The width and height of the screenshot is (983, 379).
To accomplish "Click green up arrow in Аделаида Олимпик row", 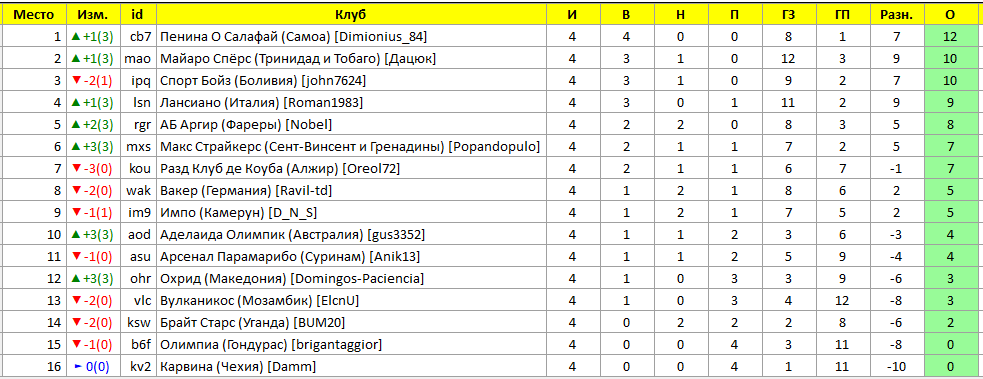I will [x=76, y=234].
